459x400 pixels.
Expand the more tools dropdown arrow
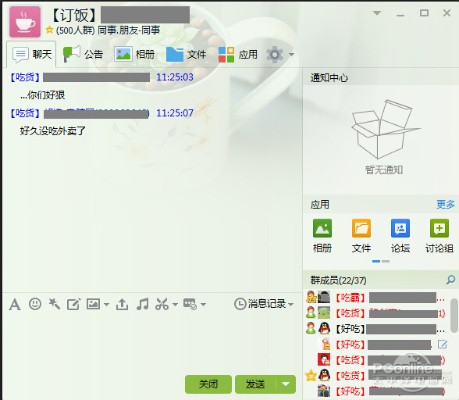203,304
